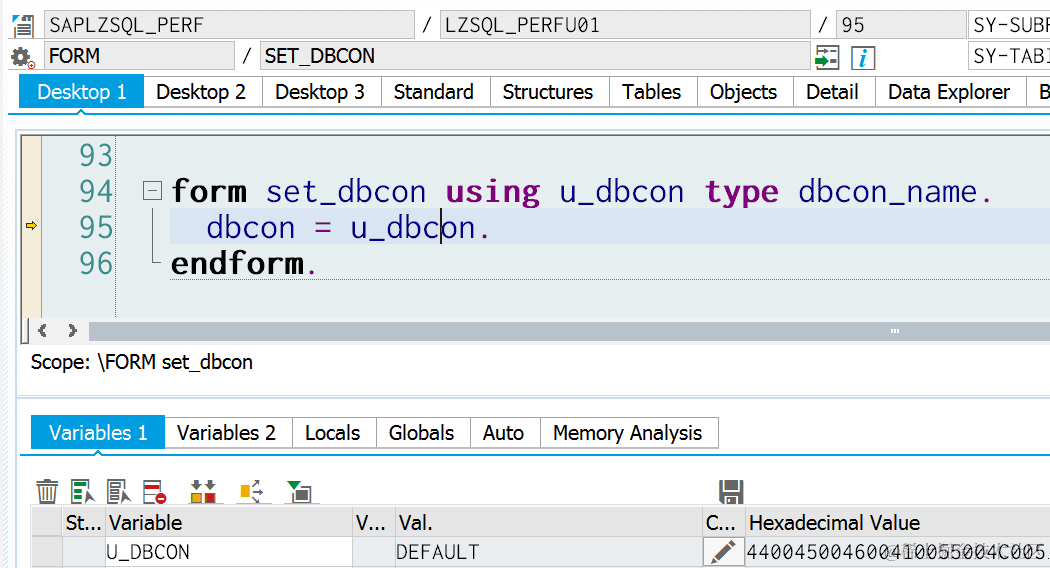Switch to the Desktop 1 tab
This screenshot has height=568, width=1050.
[x=82, y=92]
